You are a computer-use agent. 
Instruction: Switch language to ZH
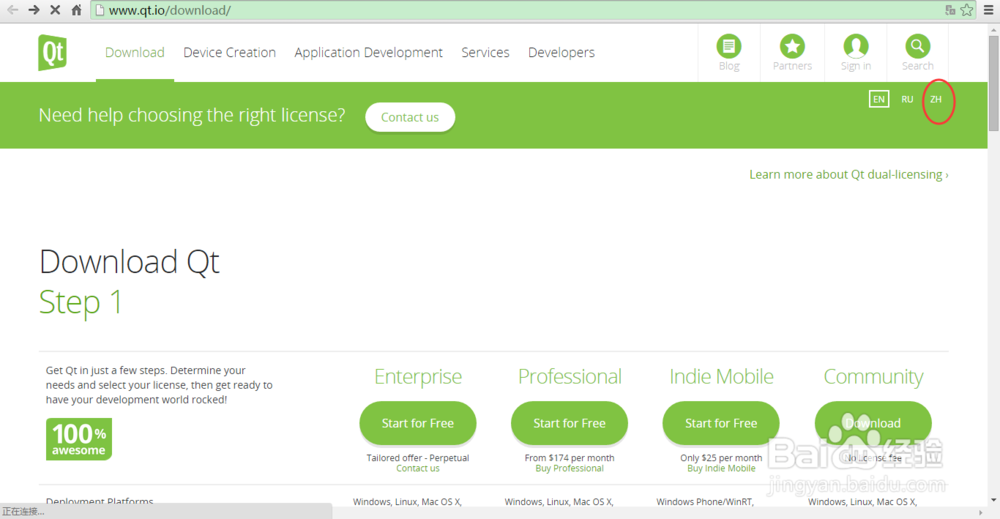point(936,99)
